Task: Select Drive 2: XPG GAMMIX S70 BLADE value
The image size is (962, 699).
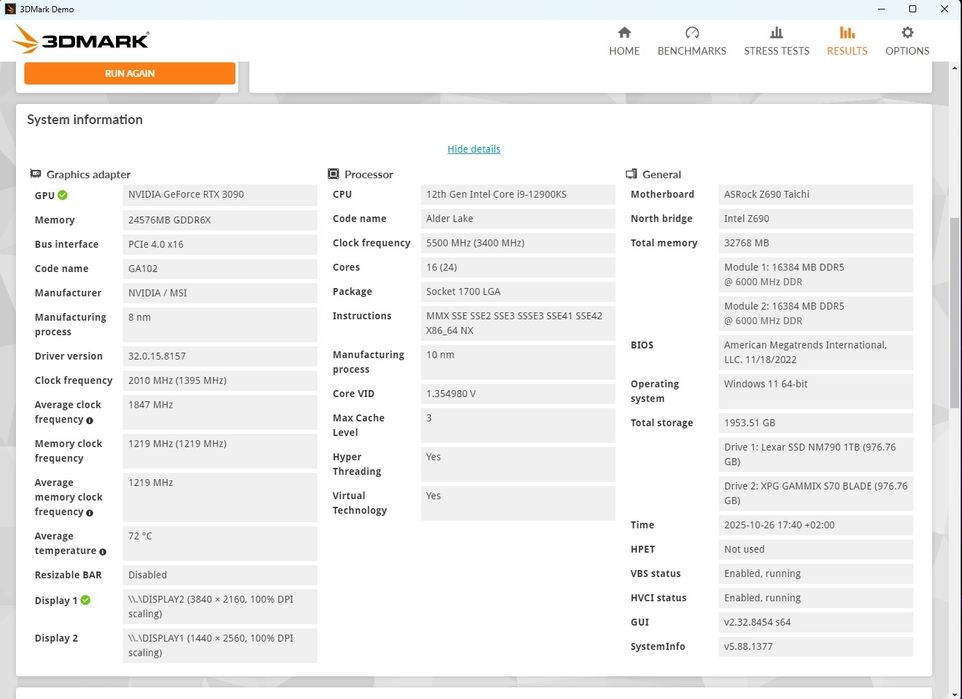Action: [816, 493]
